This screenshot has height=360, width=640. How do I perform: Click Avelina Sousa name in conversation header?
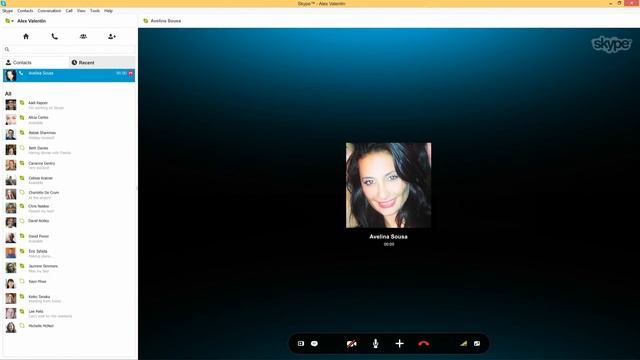click(166, 21)
